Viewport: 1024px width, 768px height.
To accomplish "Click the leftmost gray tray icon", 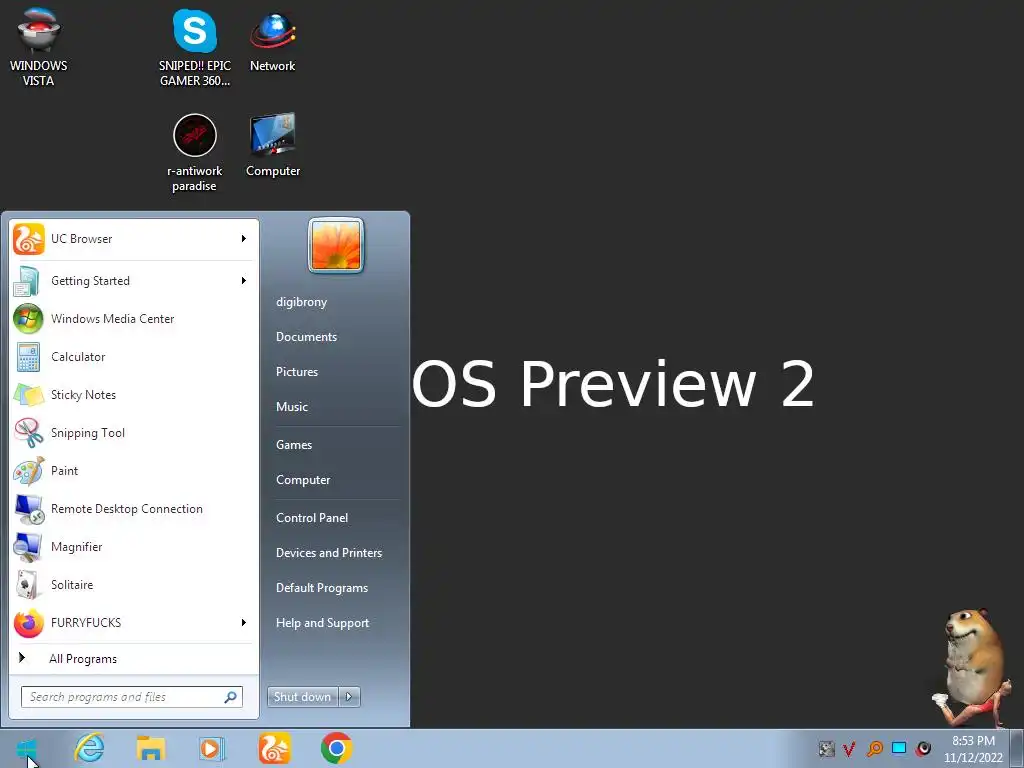I will (x=826, y=748).
